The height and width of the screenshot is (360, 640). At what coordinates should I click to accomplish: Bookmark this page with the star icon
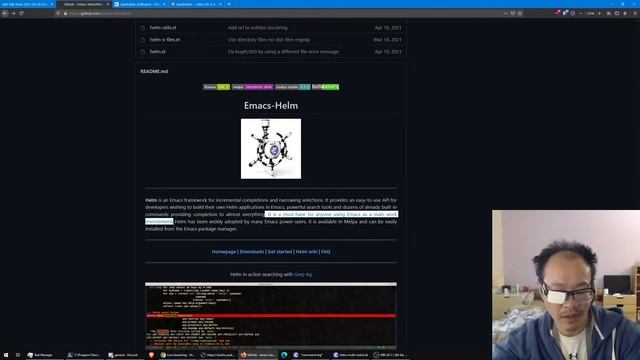point(520,13)
